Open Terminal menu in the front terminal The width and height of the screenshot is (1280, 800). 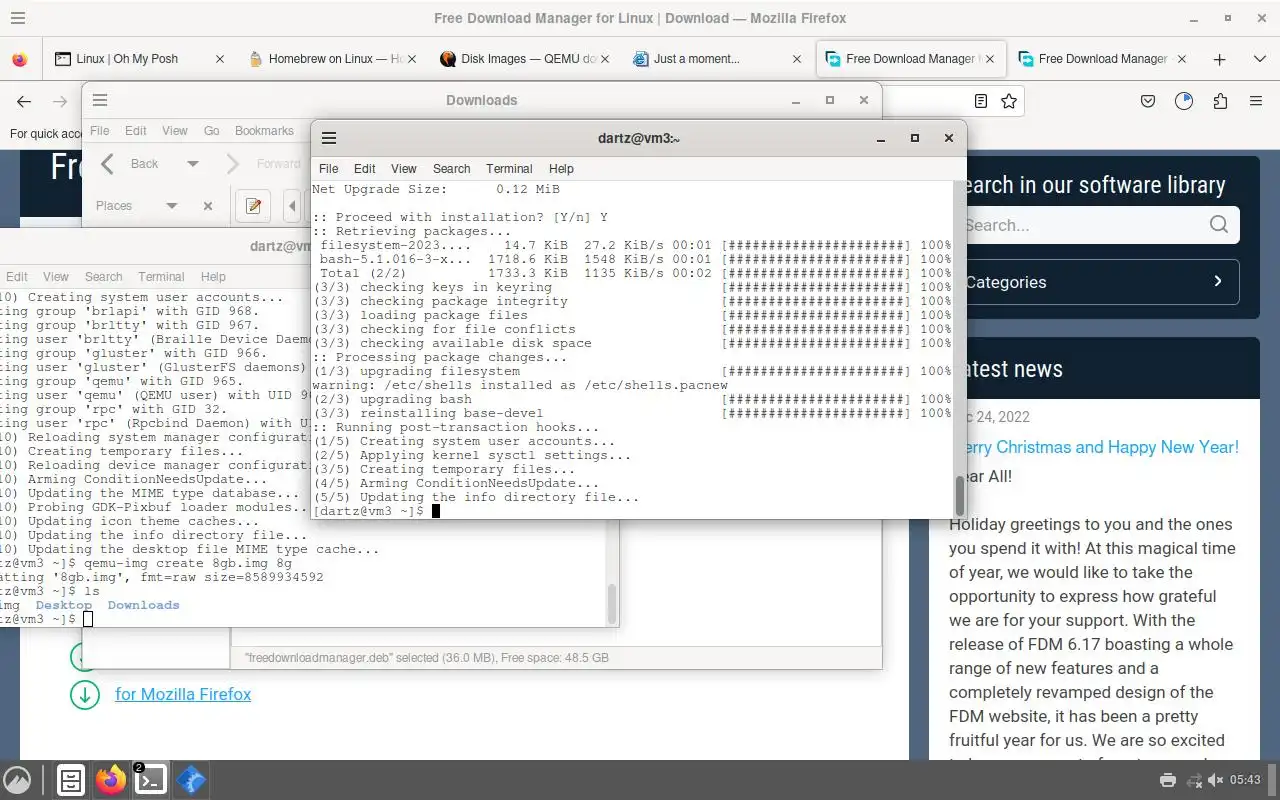click(x=509, y=169)
